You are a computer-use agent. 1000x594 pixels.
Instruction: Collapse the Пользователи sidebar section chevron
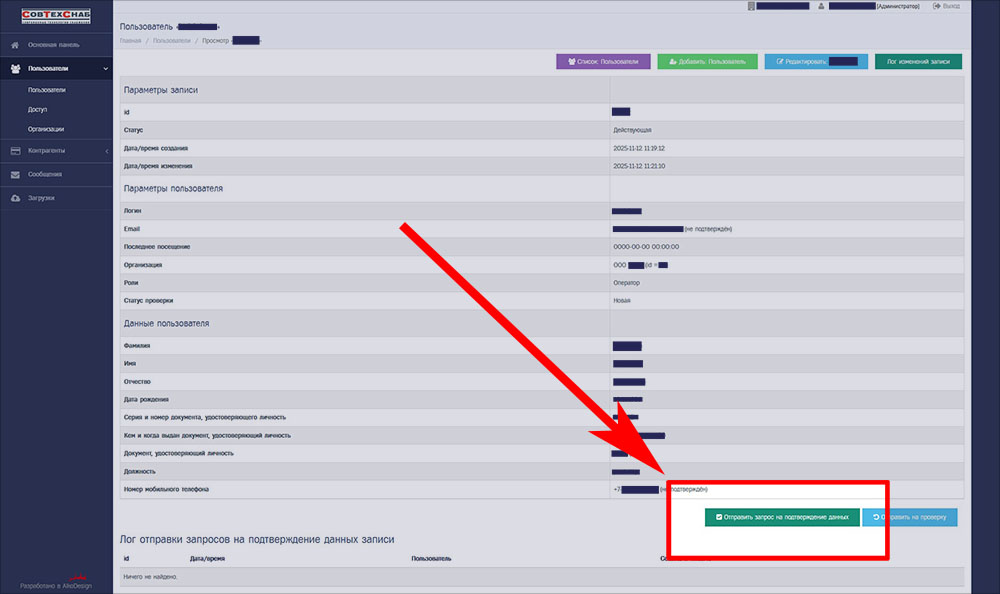pos(106,68)
